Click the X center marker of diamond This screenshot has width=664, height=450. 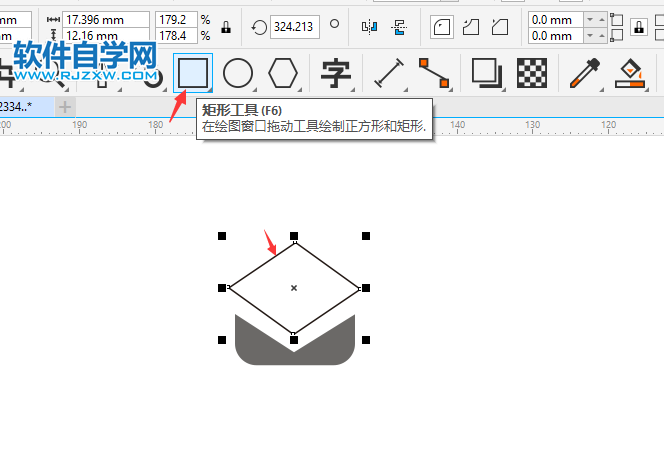[294, 288]
